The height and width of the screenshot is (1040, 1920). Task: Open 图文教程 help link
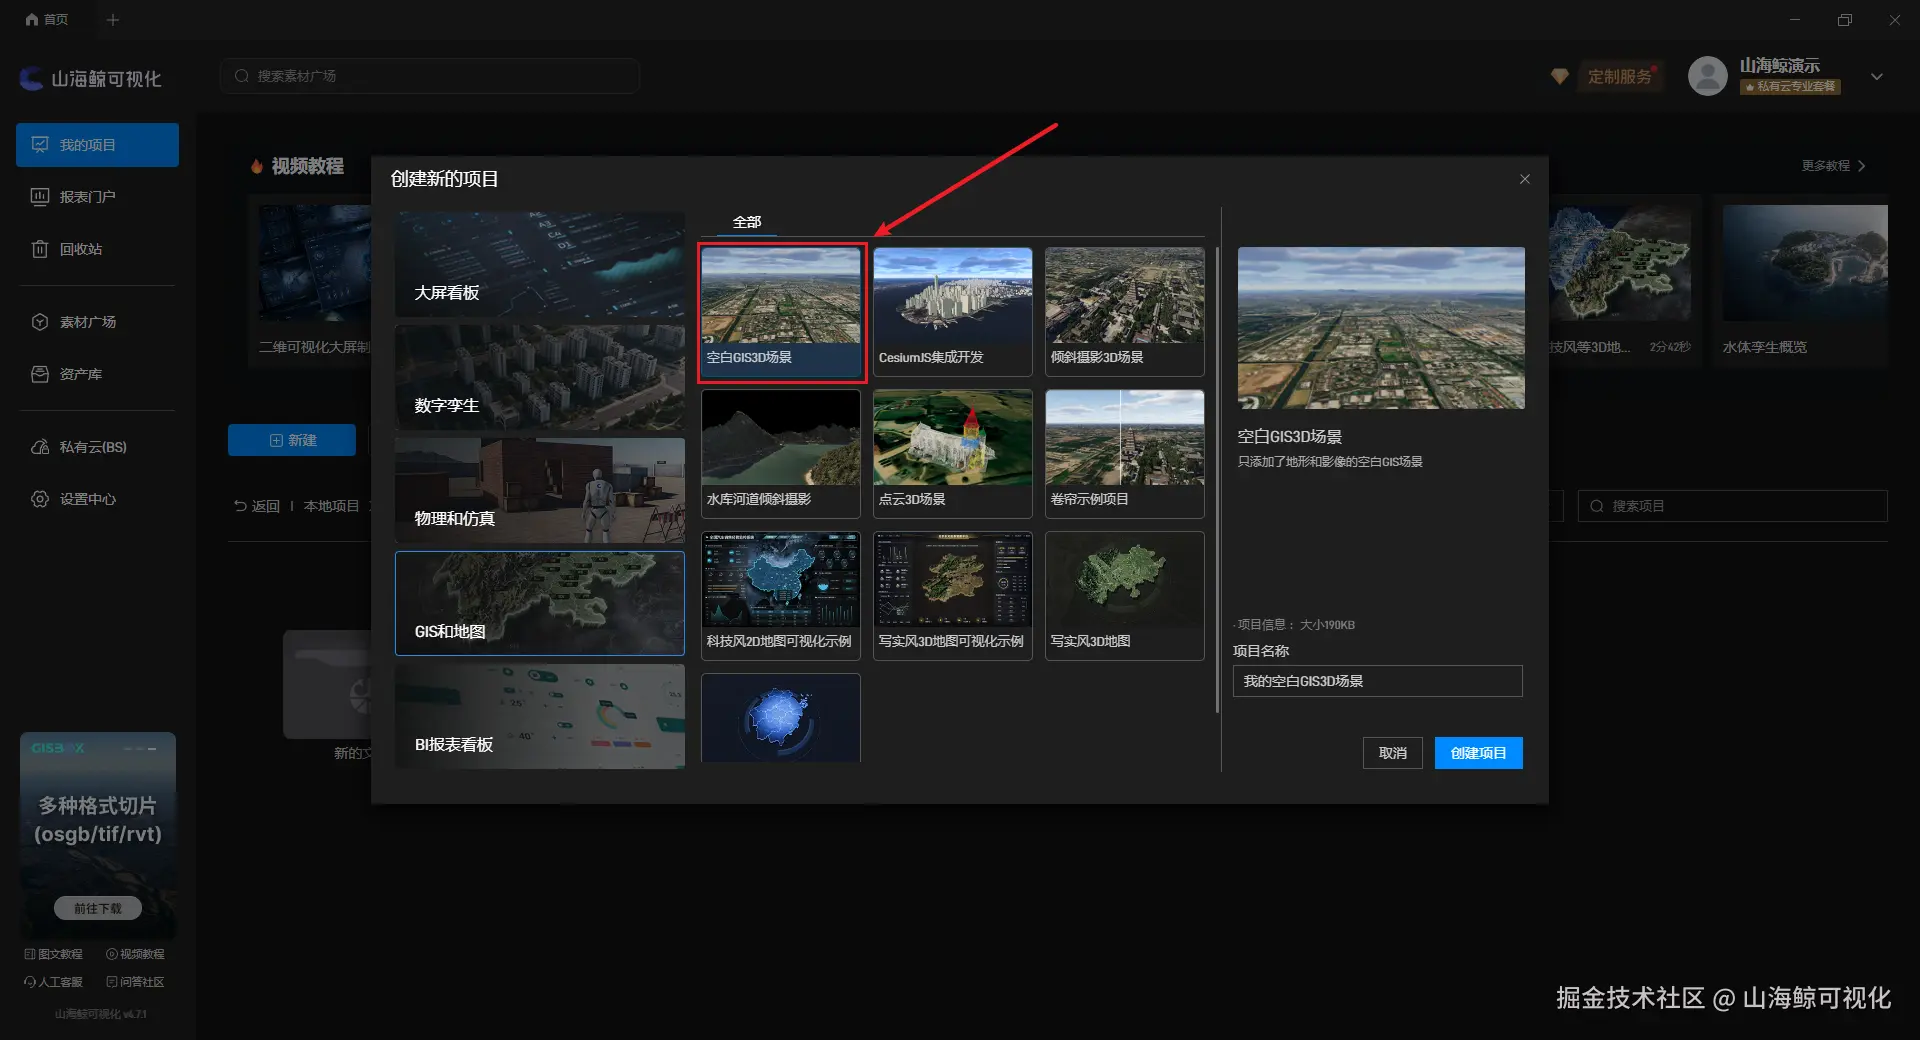(54, 954)
